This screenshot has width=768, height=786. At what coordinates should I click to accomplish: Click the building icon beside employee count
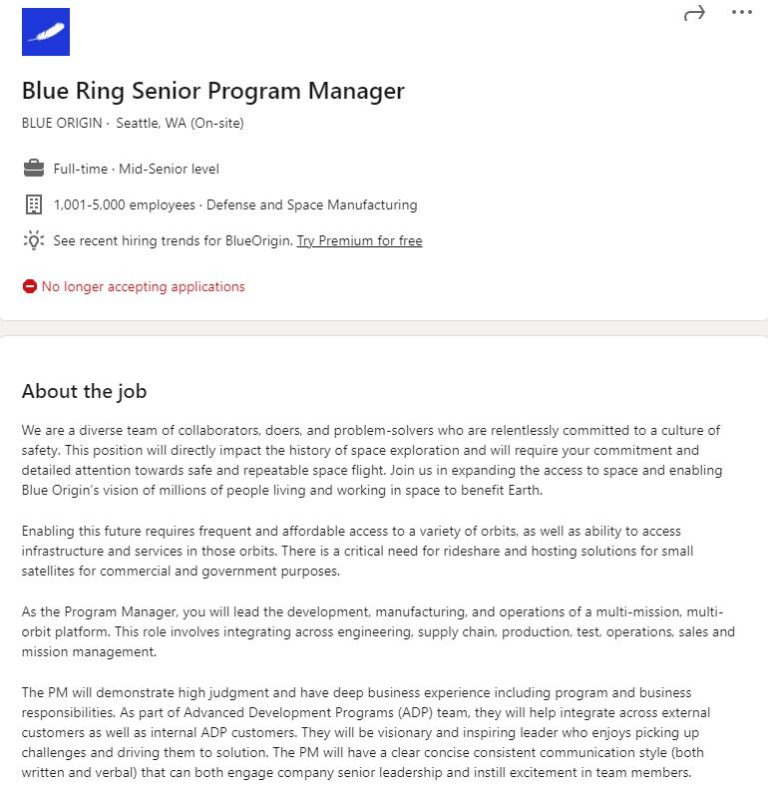tap(33, 205)
